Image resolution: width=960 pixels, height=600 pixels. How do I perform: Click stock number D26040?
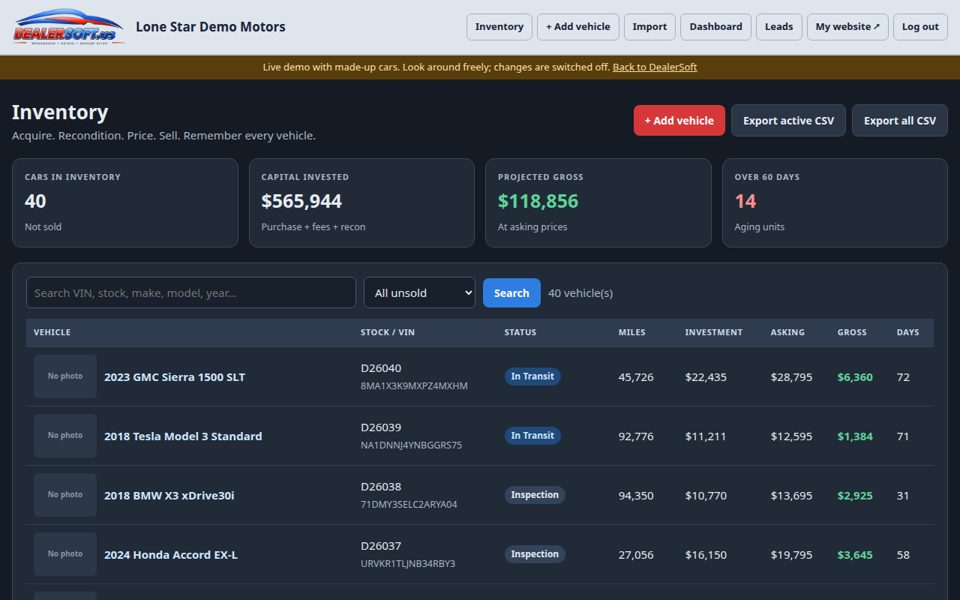pyautogui.click(x=381, y=368)
